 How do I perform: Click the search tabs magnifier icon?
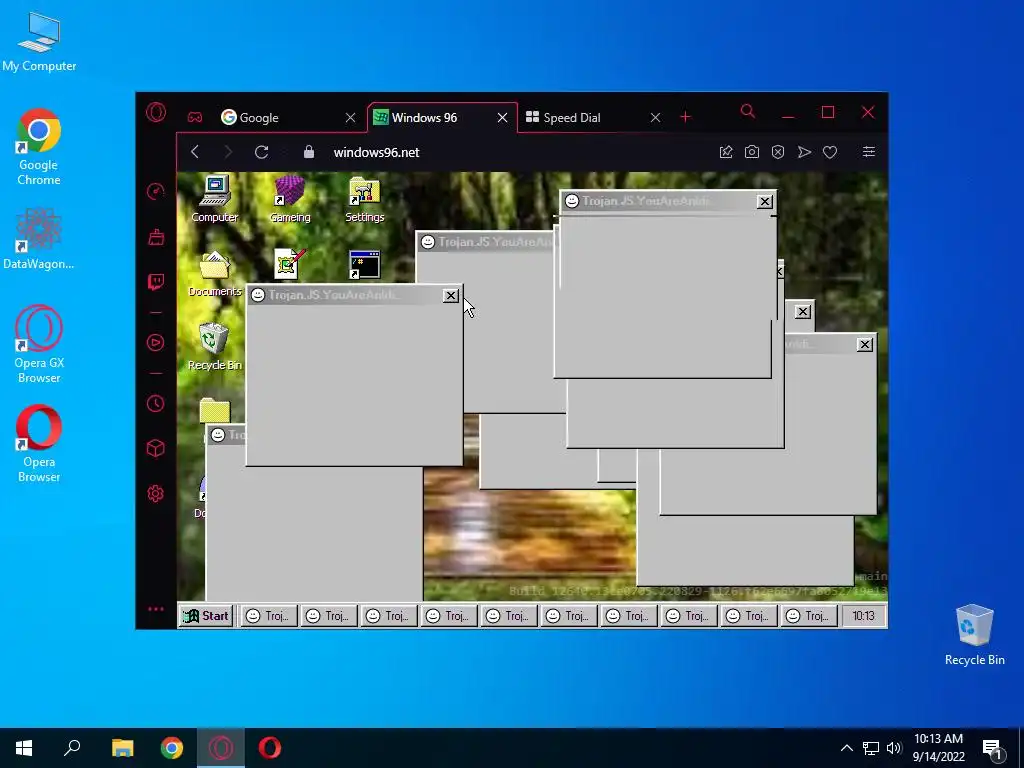pyautogui.click(x=748, y=112)
